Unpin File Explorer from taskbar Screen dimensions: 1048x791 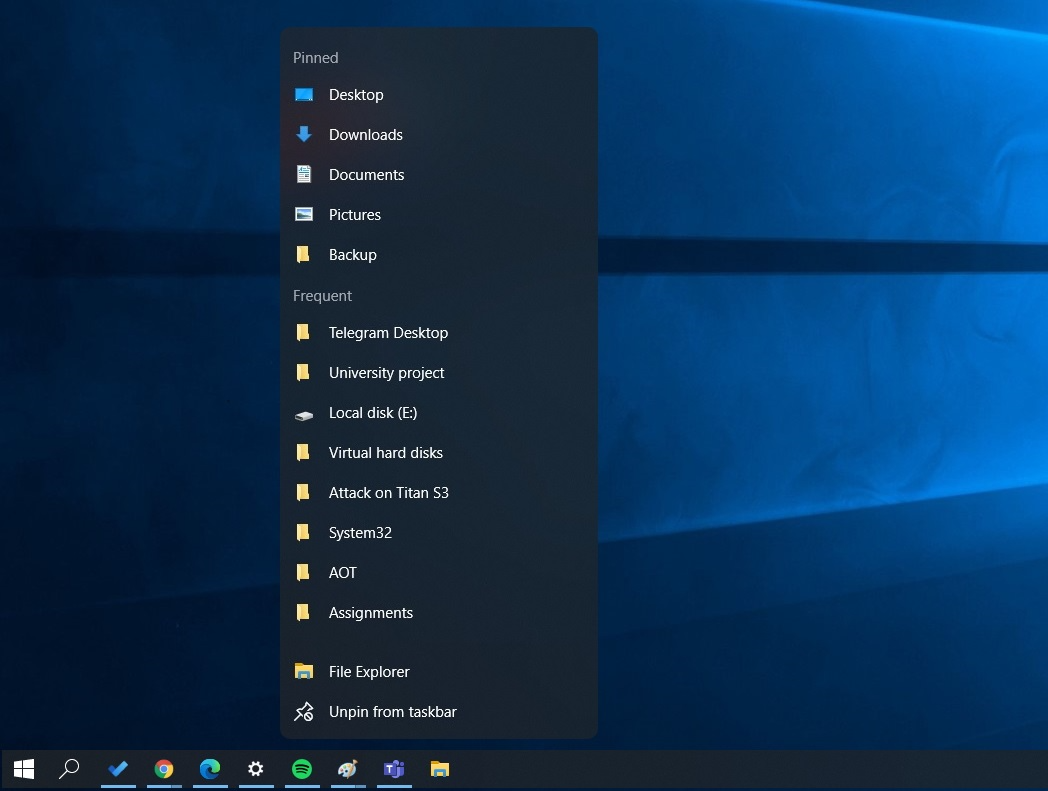392,711
